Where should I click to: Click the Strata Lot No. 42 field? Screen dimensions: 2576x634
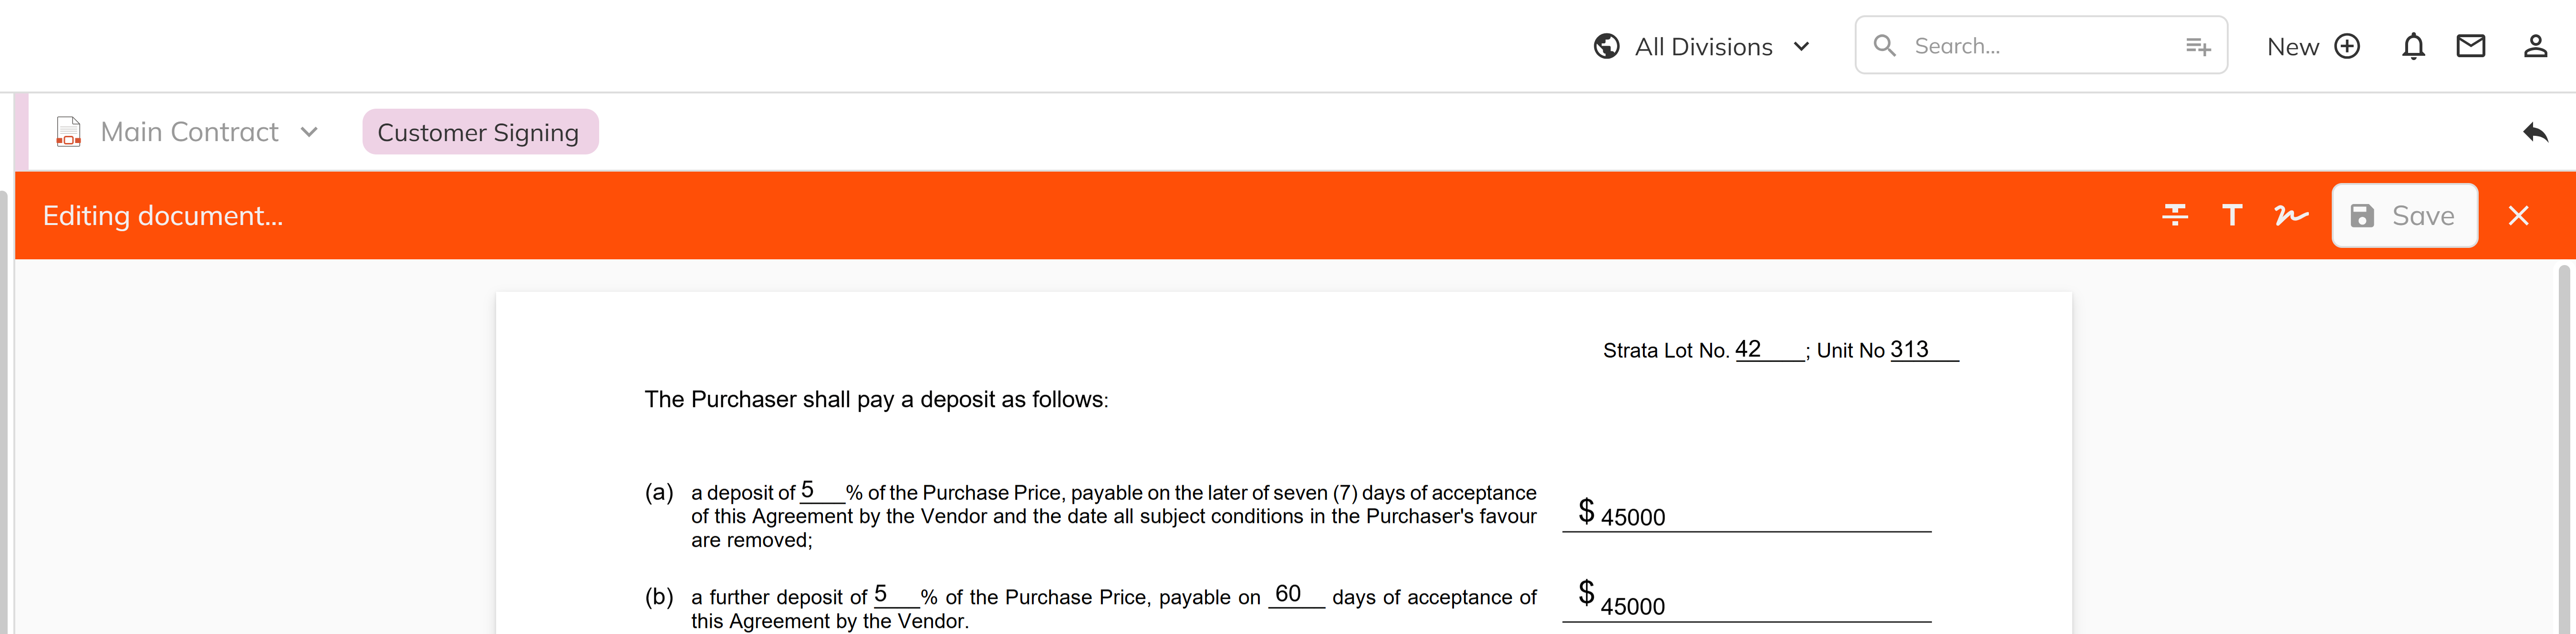pyautogui.click(x=1767, y=350)
